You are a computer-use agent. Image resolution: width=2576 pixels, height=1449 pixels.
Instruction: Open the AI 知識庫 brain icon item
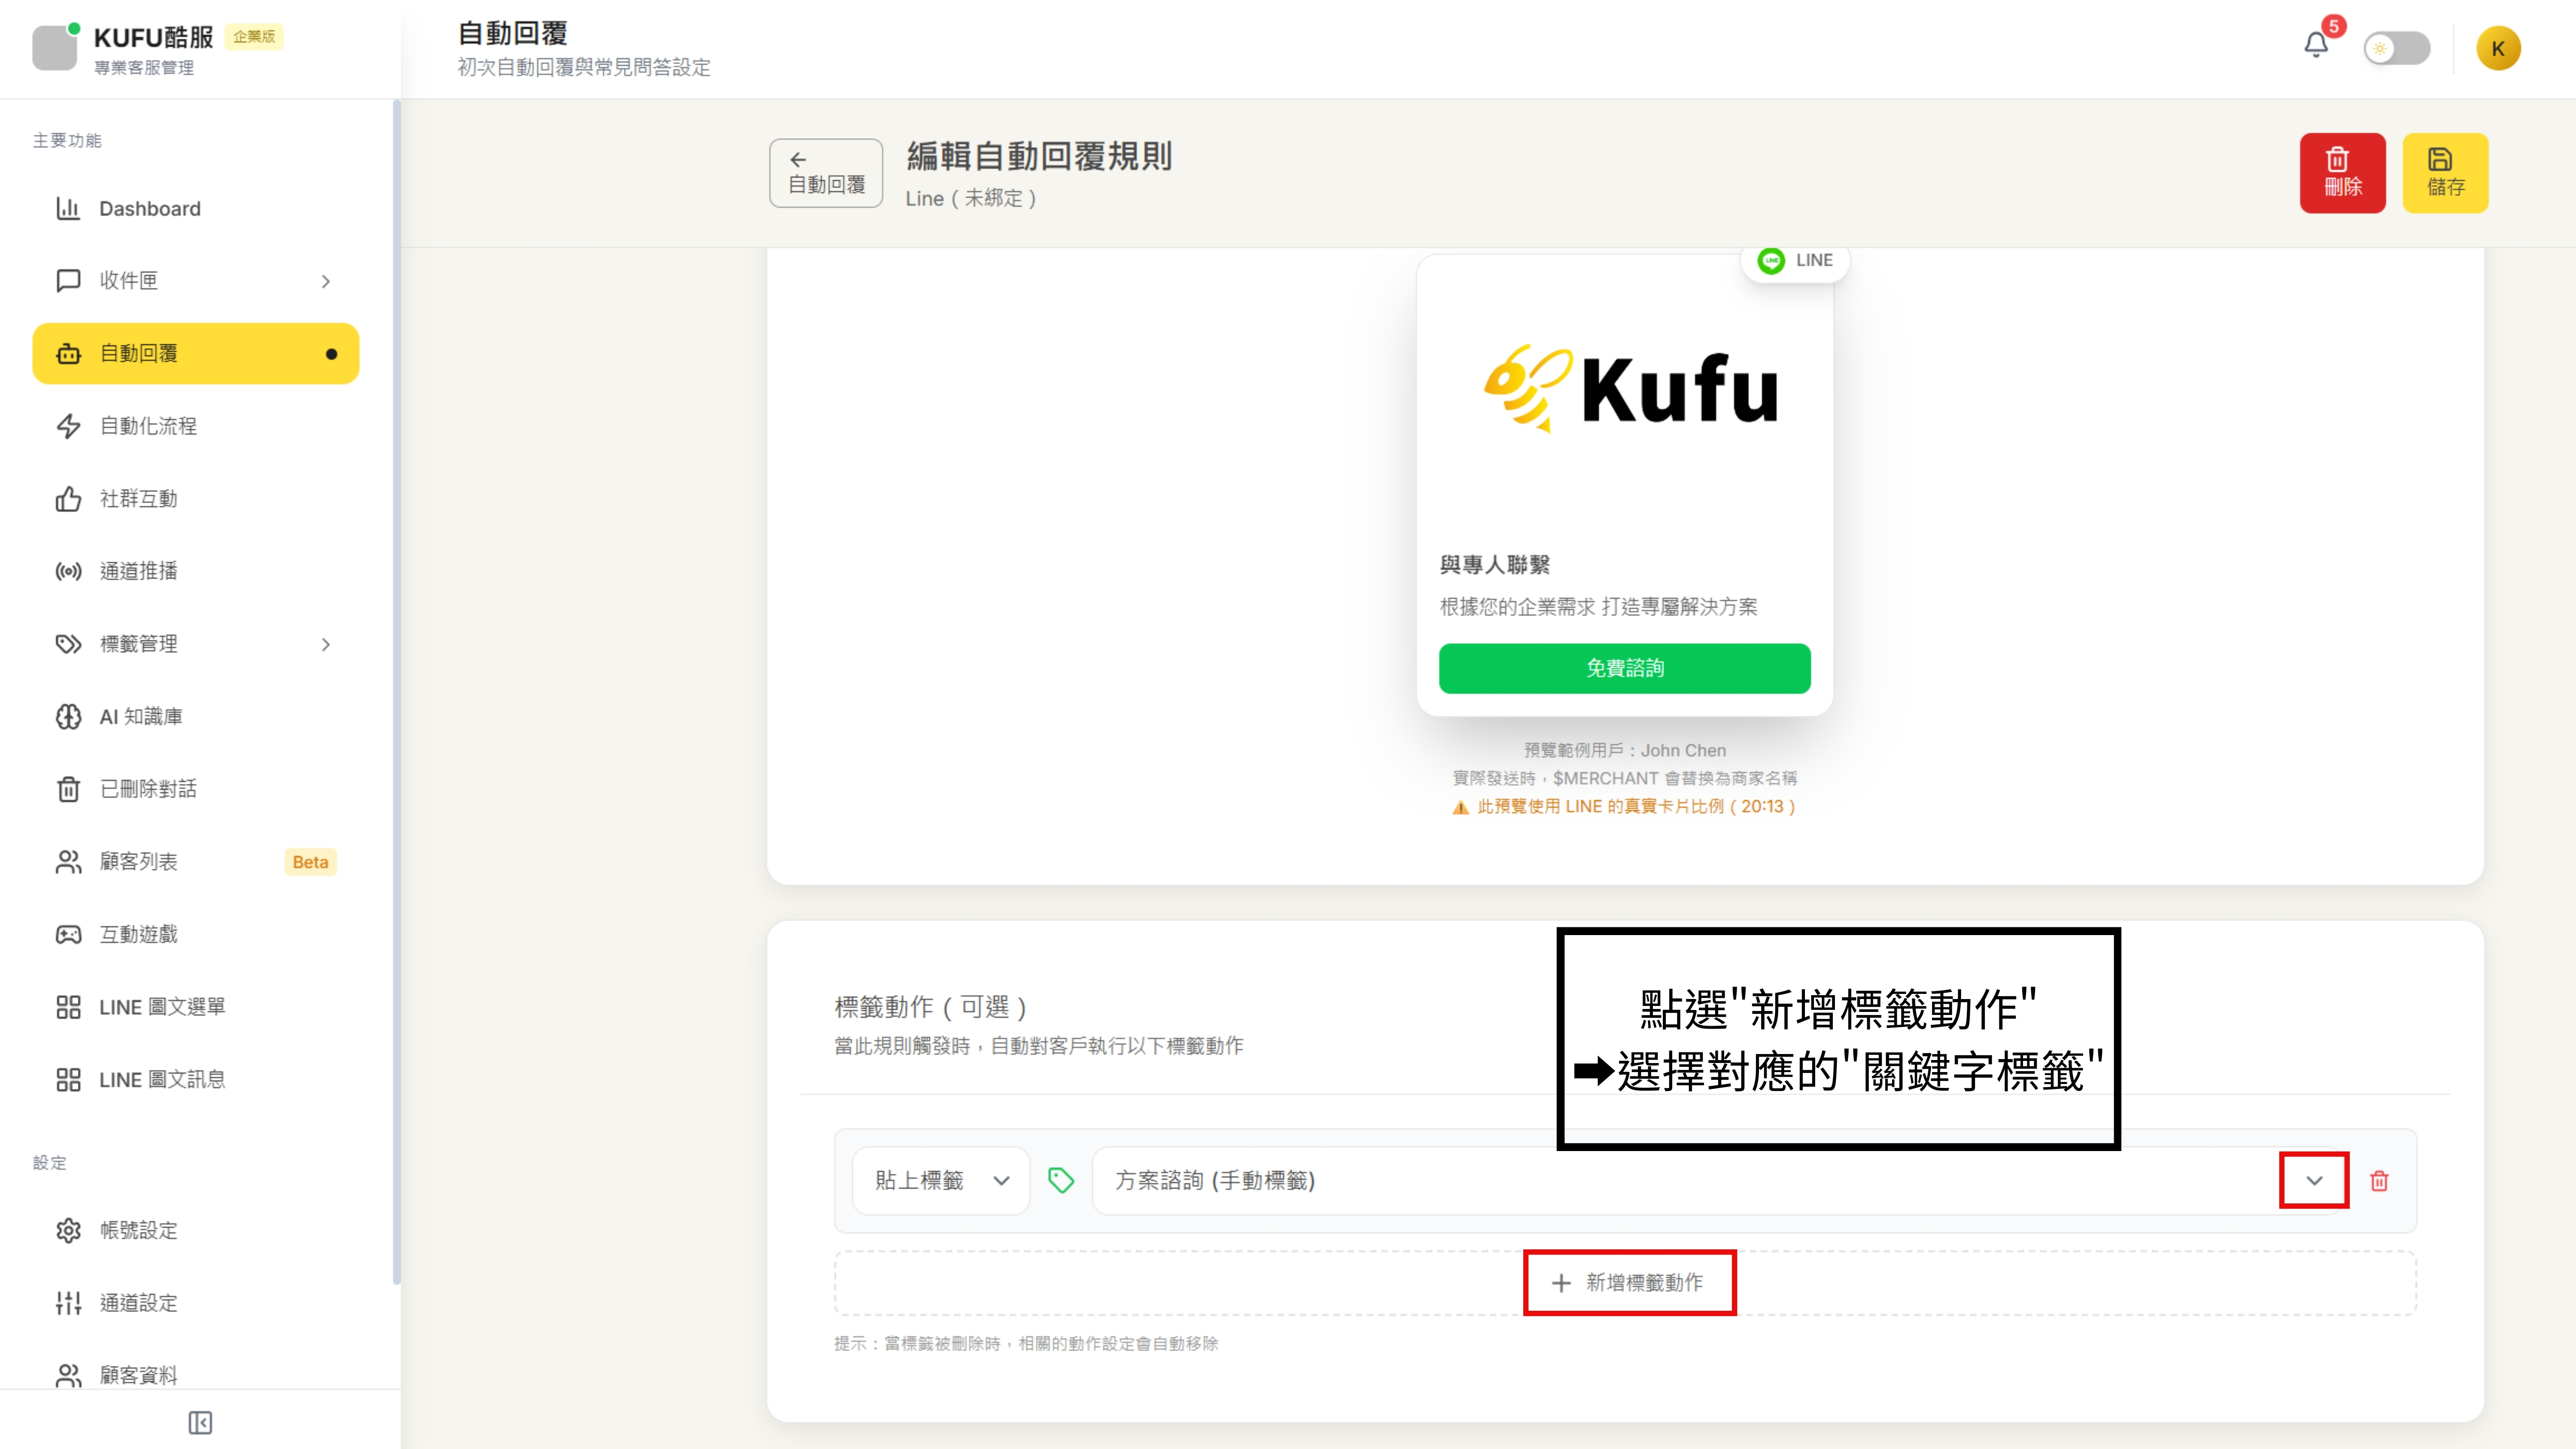pyautogui.click(x=140, y=716)
